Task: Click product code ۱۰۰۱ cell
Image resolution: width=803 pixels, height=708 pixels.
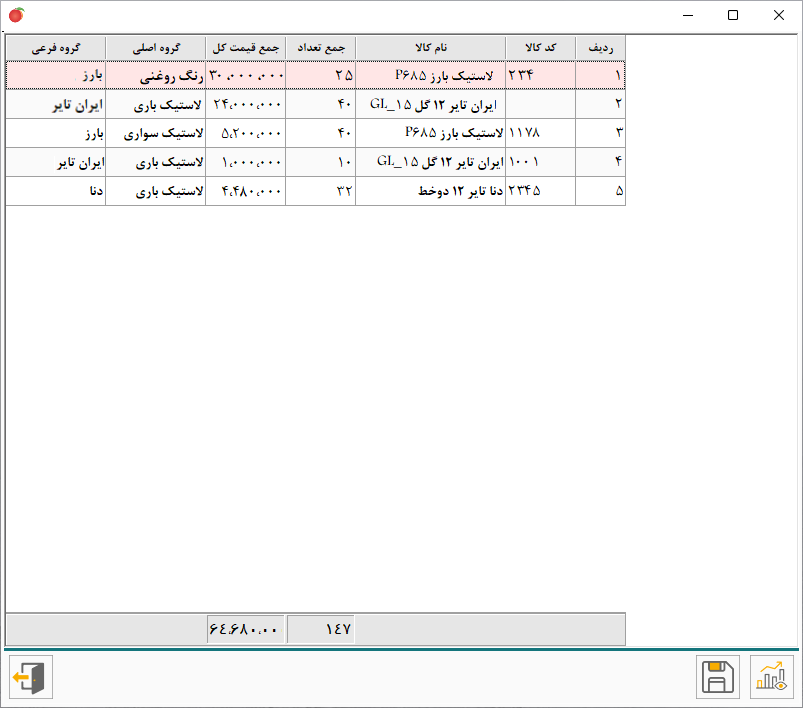Action: pyautogui.click(x=540, y=162)
